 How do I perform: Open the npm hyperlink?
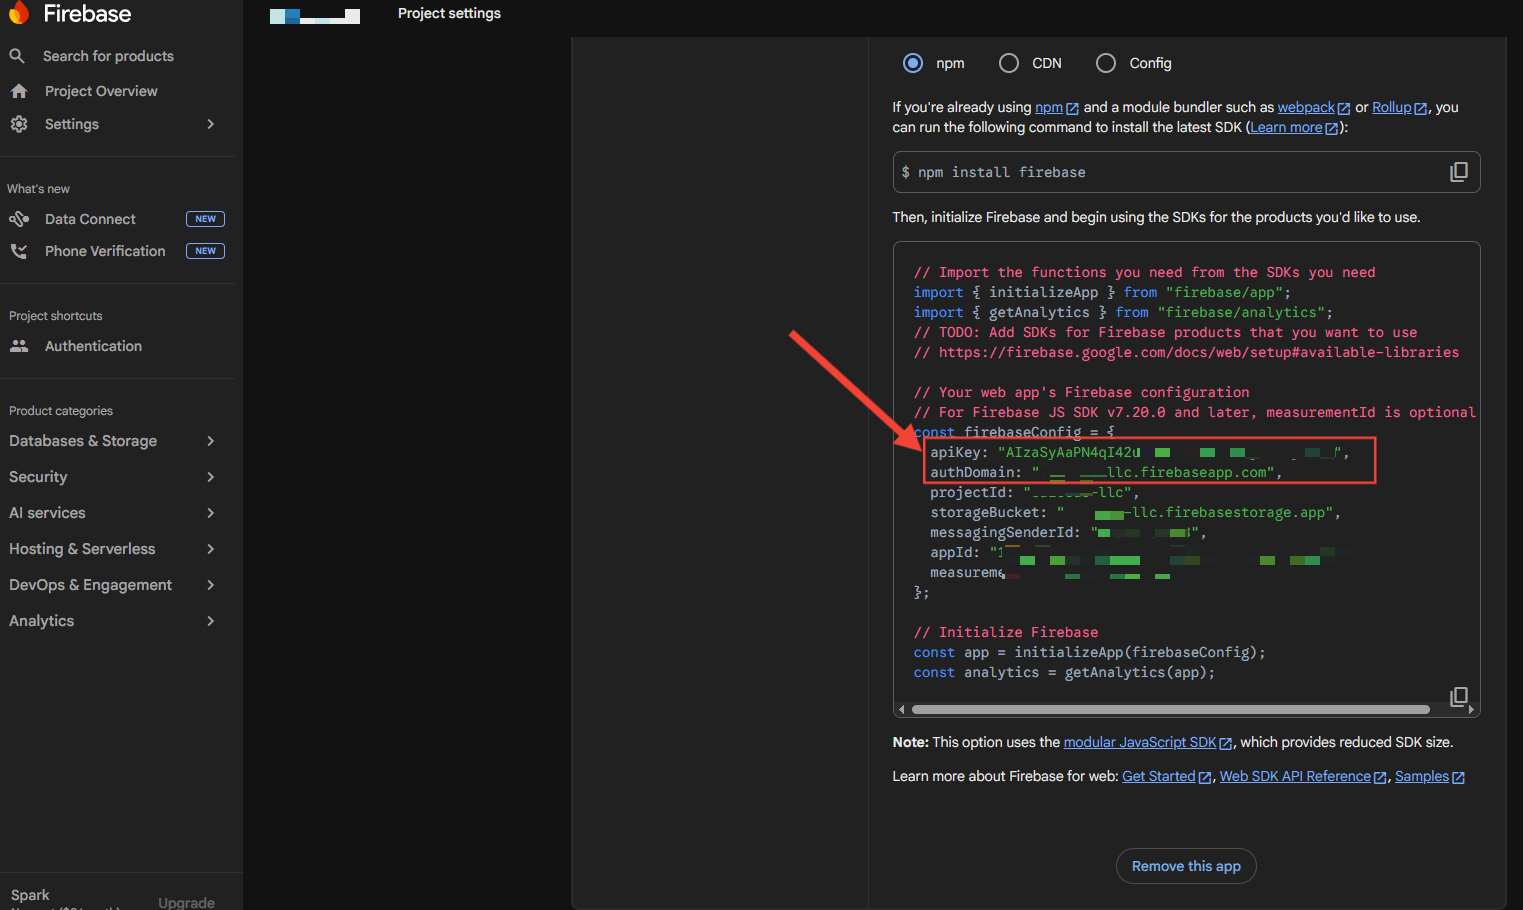tap(1048, 107)
